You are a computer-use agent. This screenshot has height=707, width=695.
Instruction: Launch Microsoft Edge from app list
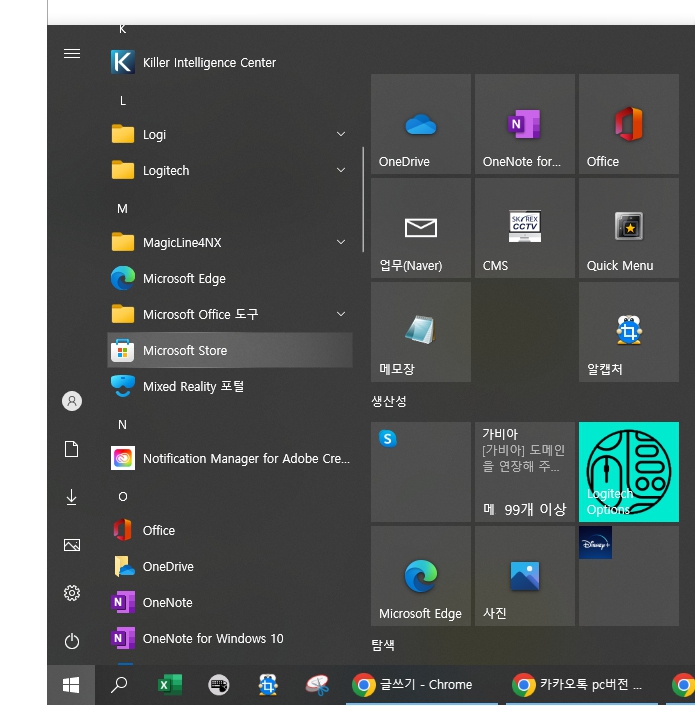(x=230, y=279)
